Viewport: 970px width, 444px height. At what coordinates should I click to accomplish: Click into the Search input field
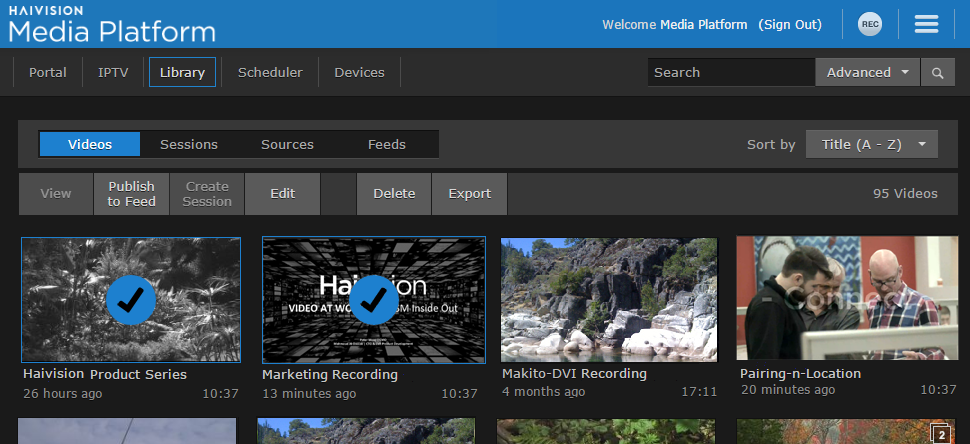pyautogui.click(x=730, y=73)
